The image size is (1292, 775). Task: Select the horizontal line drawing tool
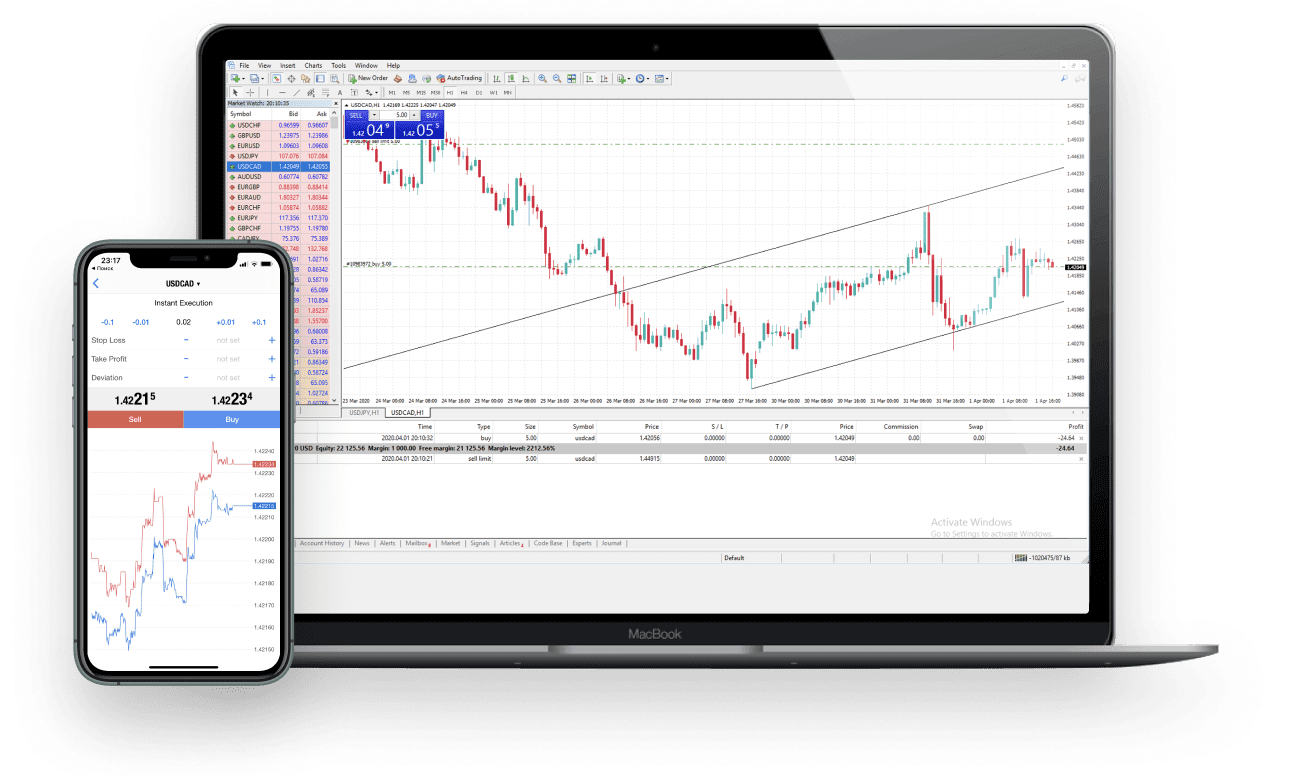(x=282, y=93)
